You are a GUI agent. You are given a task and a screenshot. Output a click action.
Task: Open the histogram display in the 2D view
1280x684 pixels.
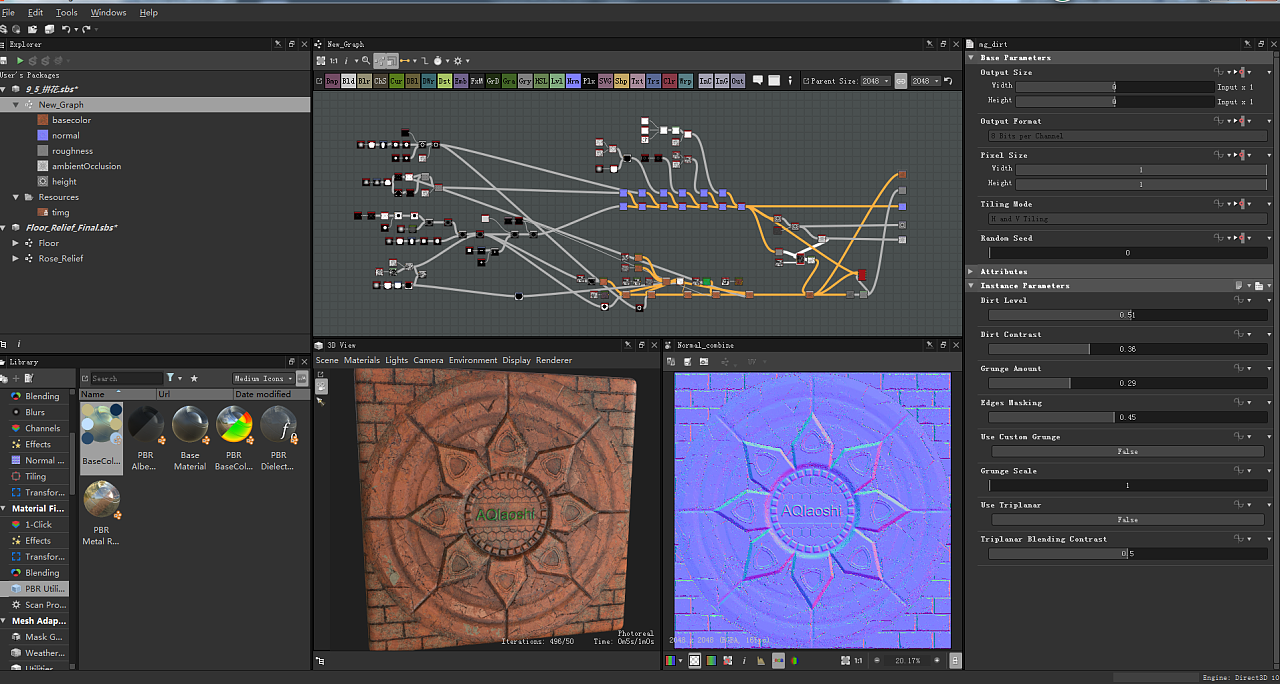point(761,660)
